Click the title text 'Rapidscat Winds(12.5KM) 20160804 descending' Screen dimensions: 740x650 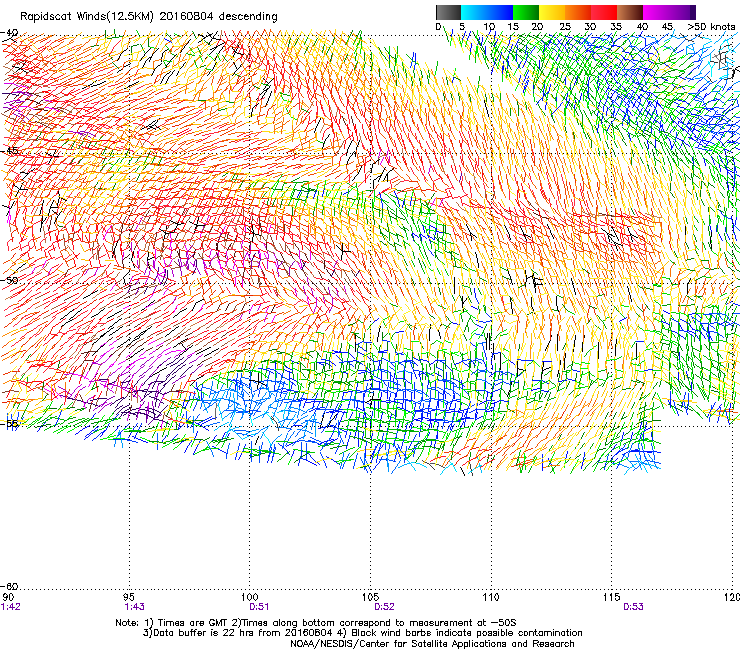pyautogui.click(x=149, y=17)
